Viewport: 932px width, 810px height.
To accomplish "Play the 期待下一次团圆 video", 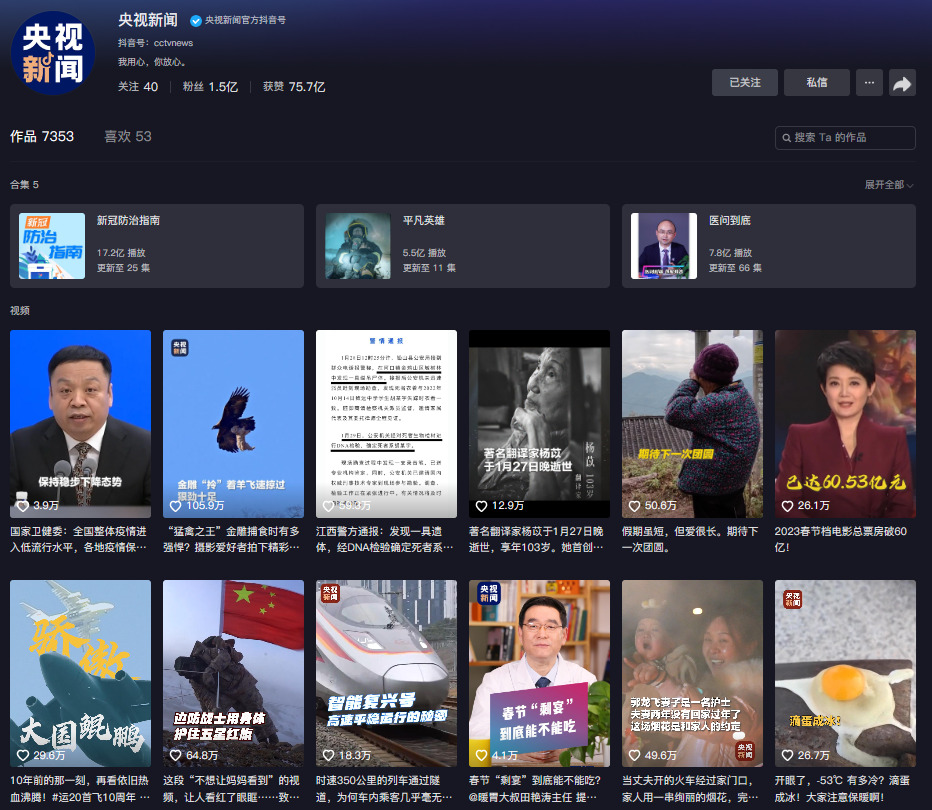I will [x=692, y=424].
